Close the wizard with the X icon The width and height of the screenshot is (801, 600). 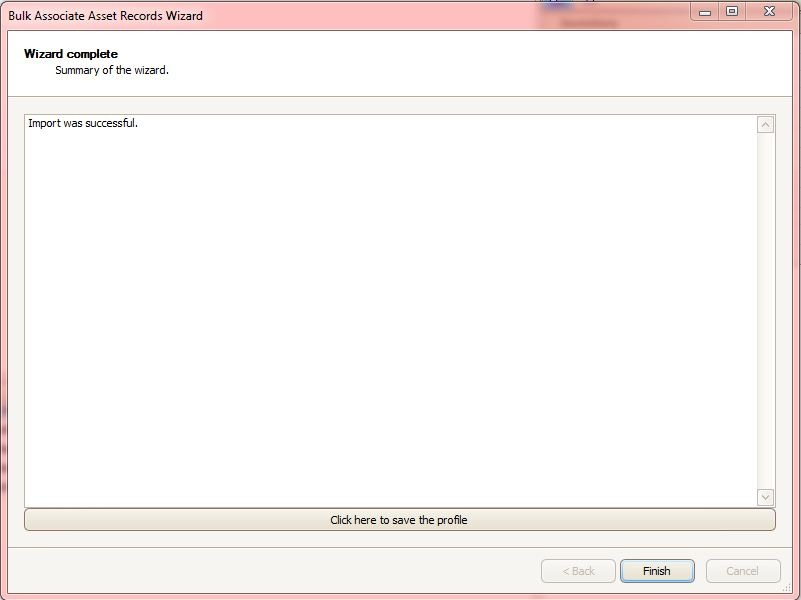(x=769, y=12)
